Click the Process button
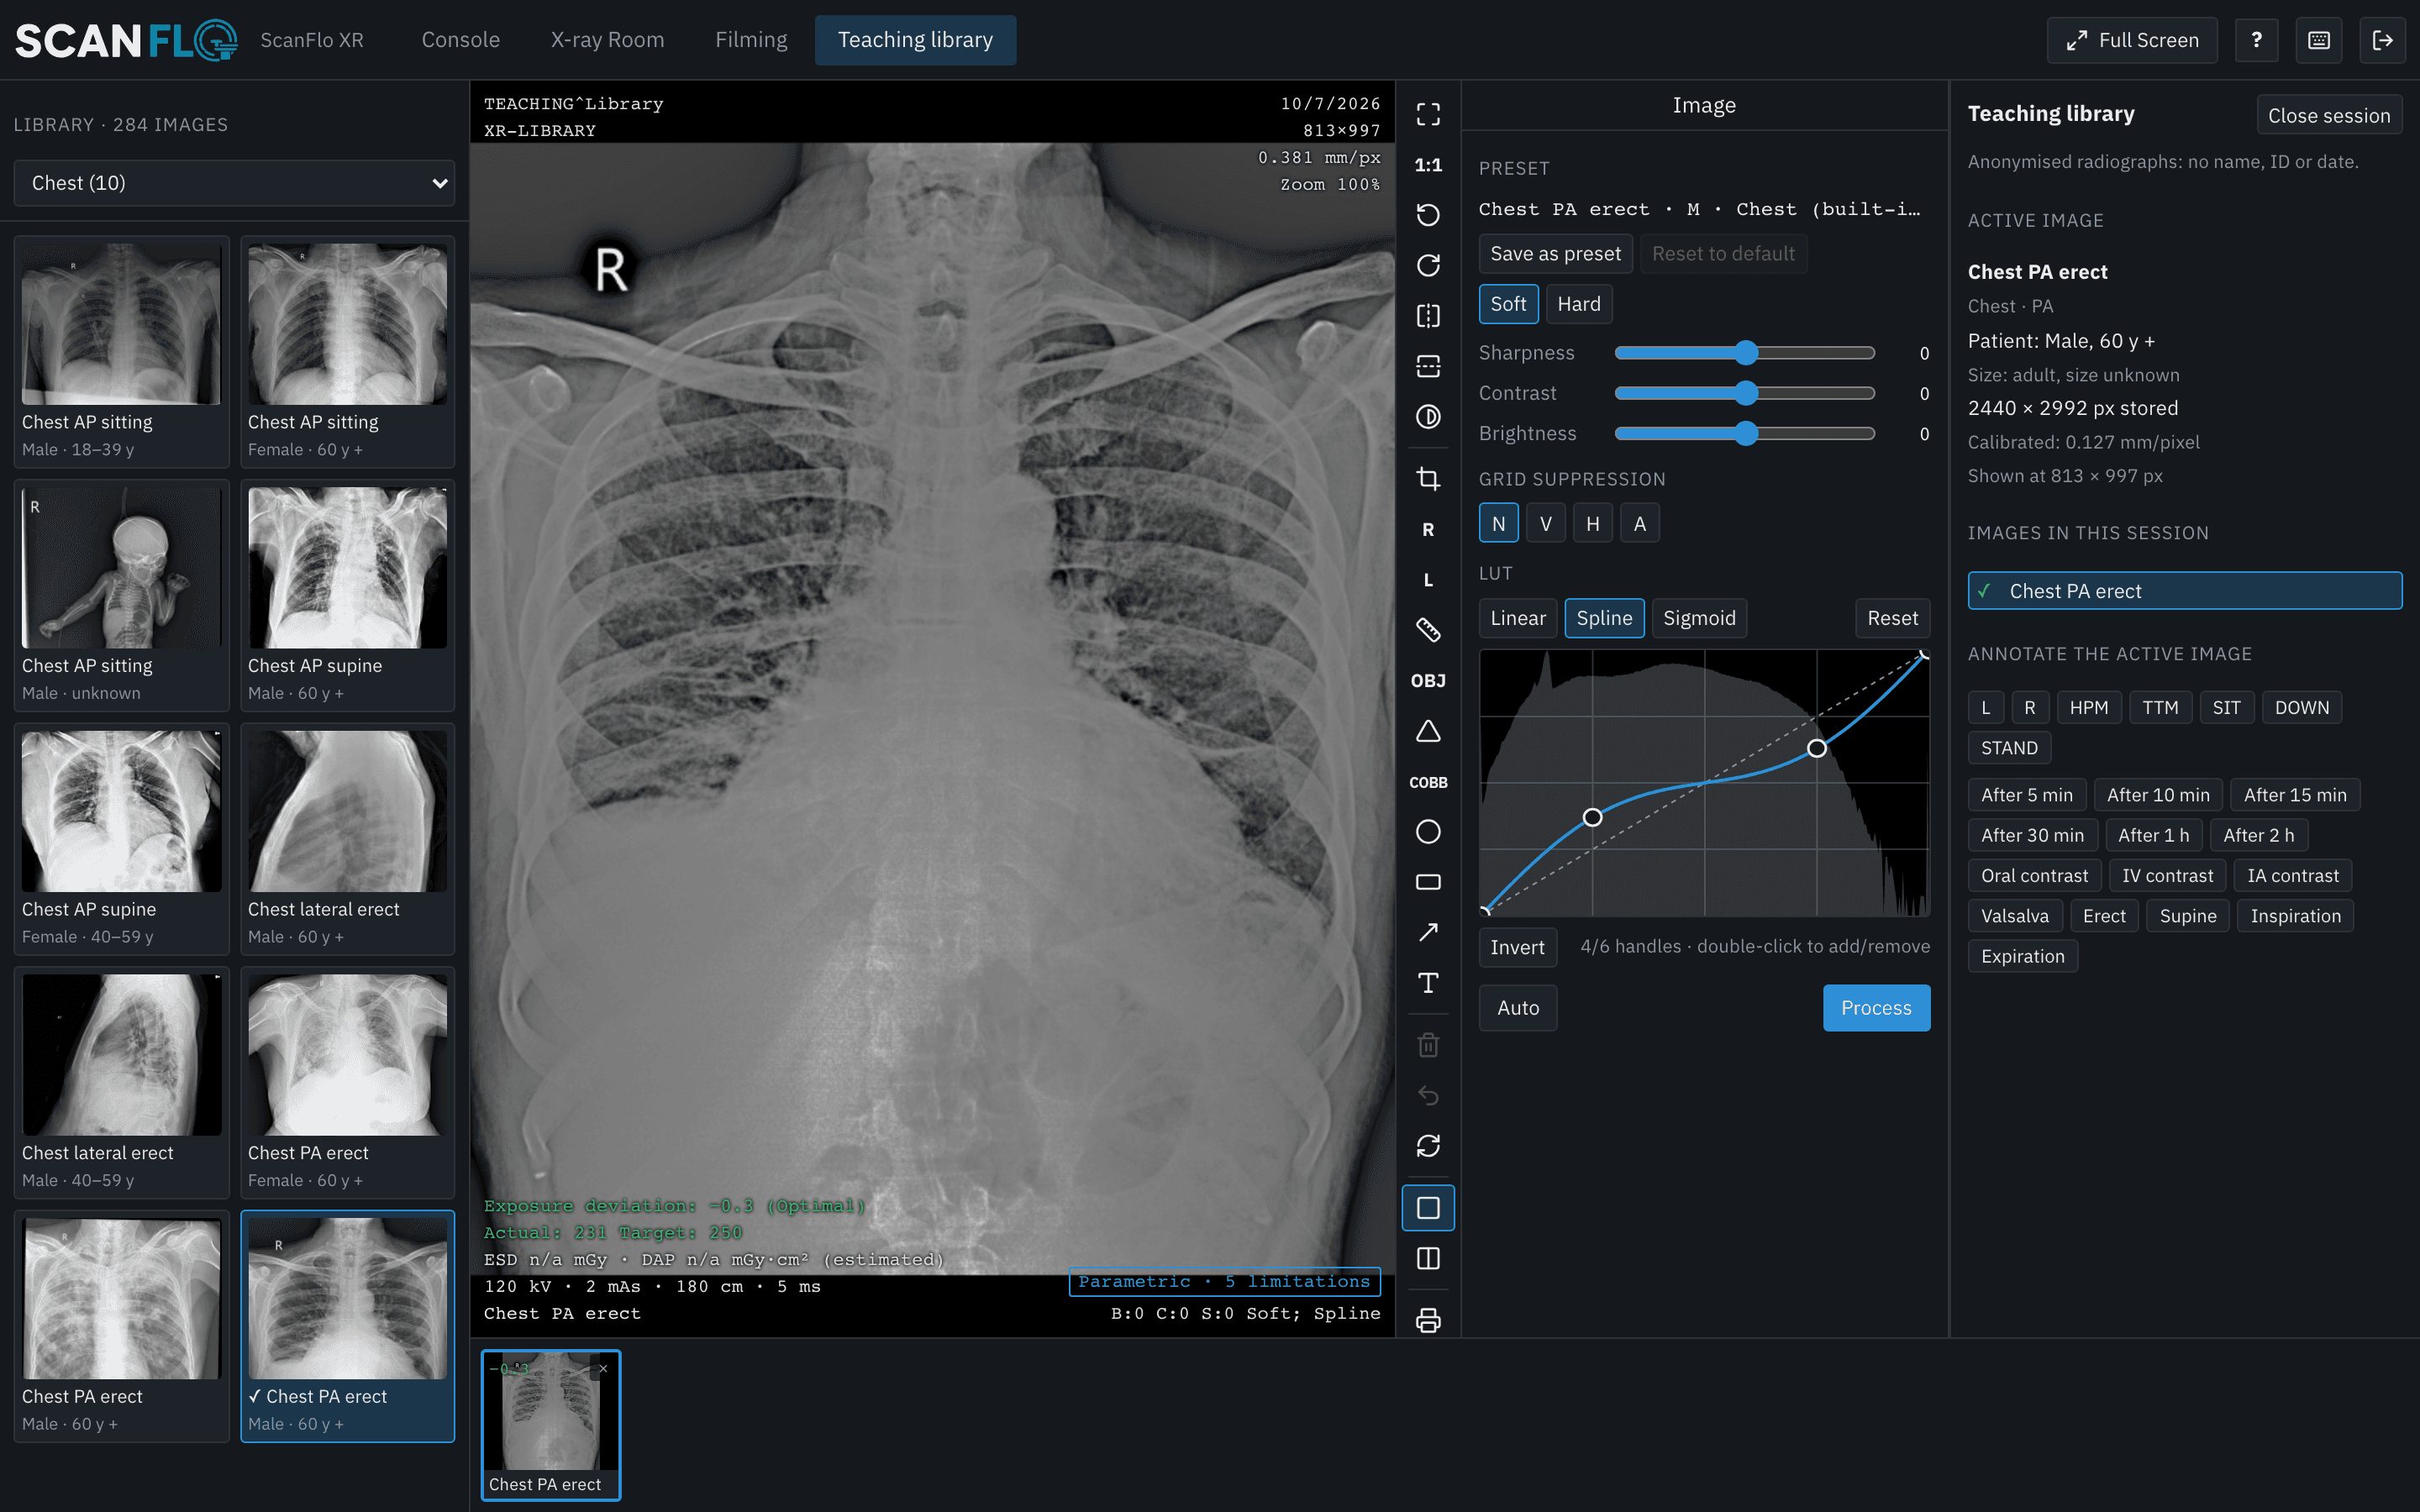Image resolution: width=2420 pixels, height=1512 pixels. click(x=1876, y=1008)
